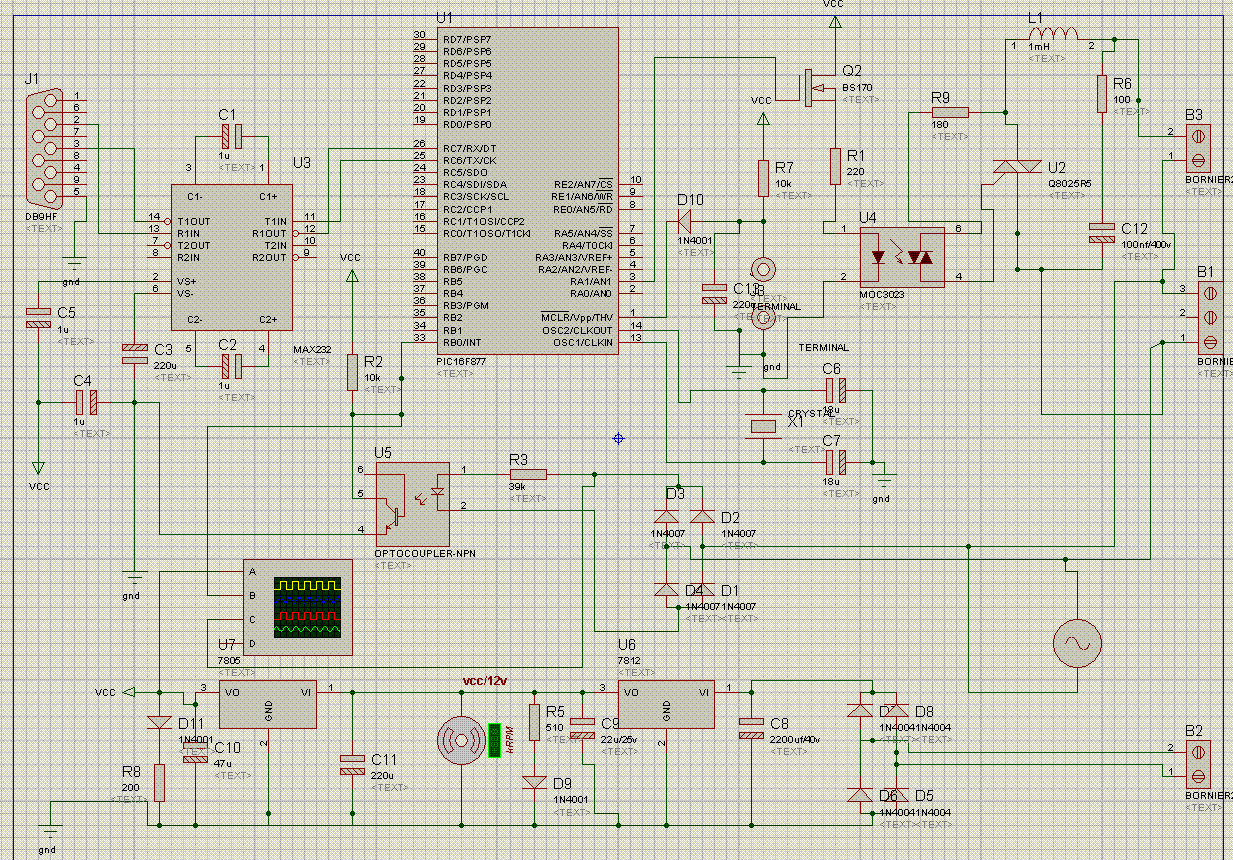
Task: Select capacitor C8 2200uf symbol
Action: pos(751,728)
